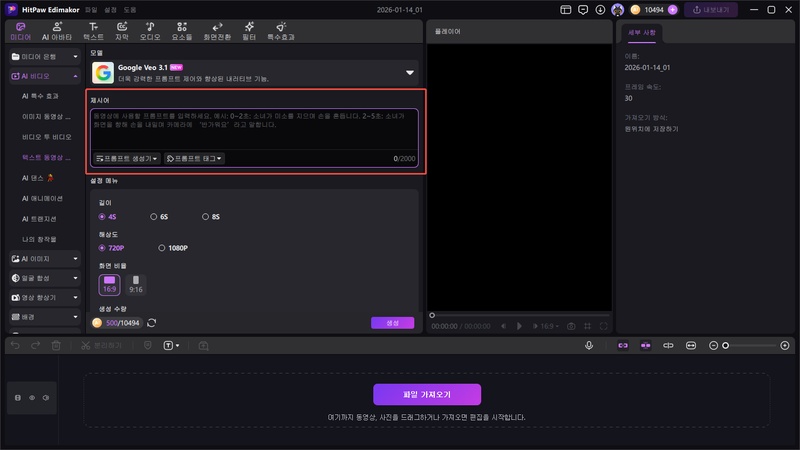
Task: Select 비디오 투 비디오 in sidebar
Action: click(46, 137)
